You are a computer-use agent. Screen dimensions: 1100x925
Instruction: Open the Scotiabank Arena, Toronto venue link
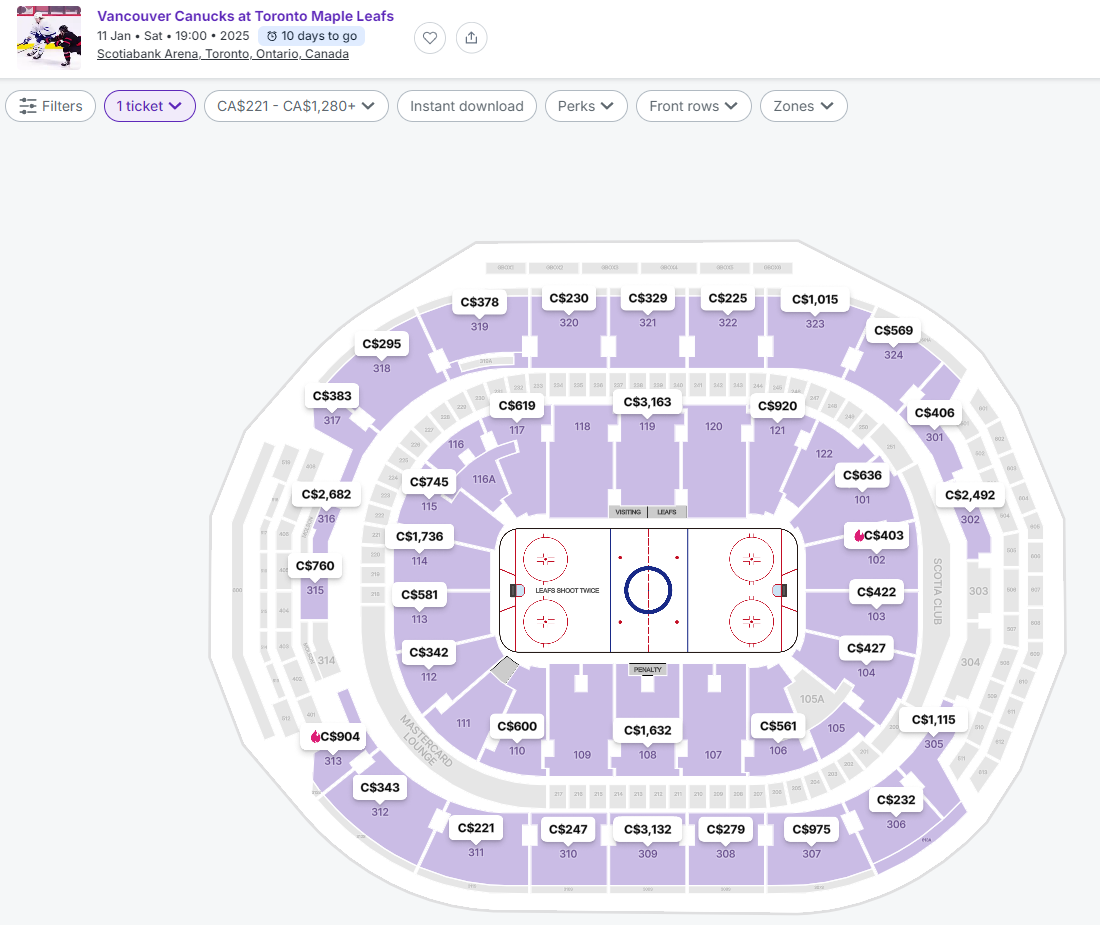tap(222, 54)
